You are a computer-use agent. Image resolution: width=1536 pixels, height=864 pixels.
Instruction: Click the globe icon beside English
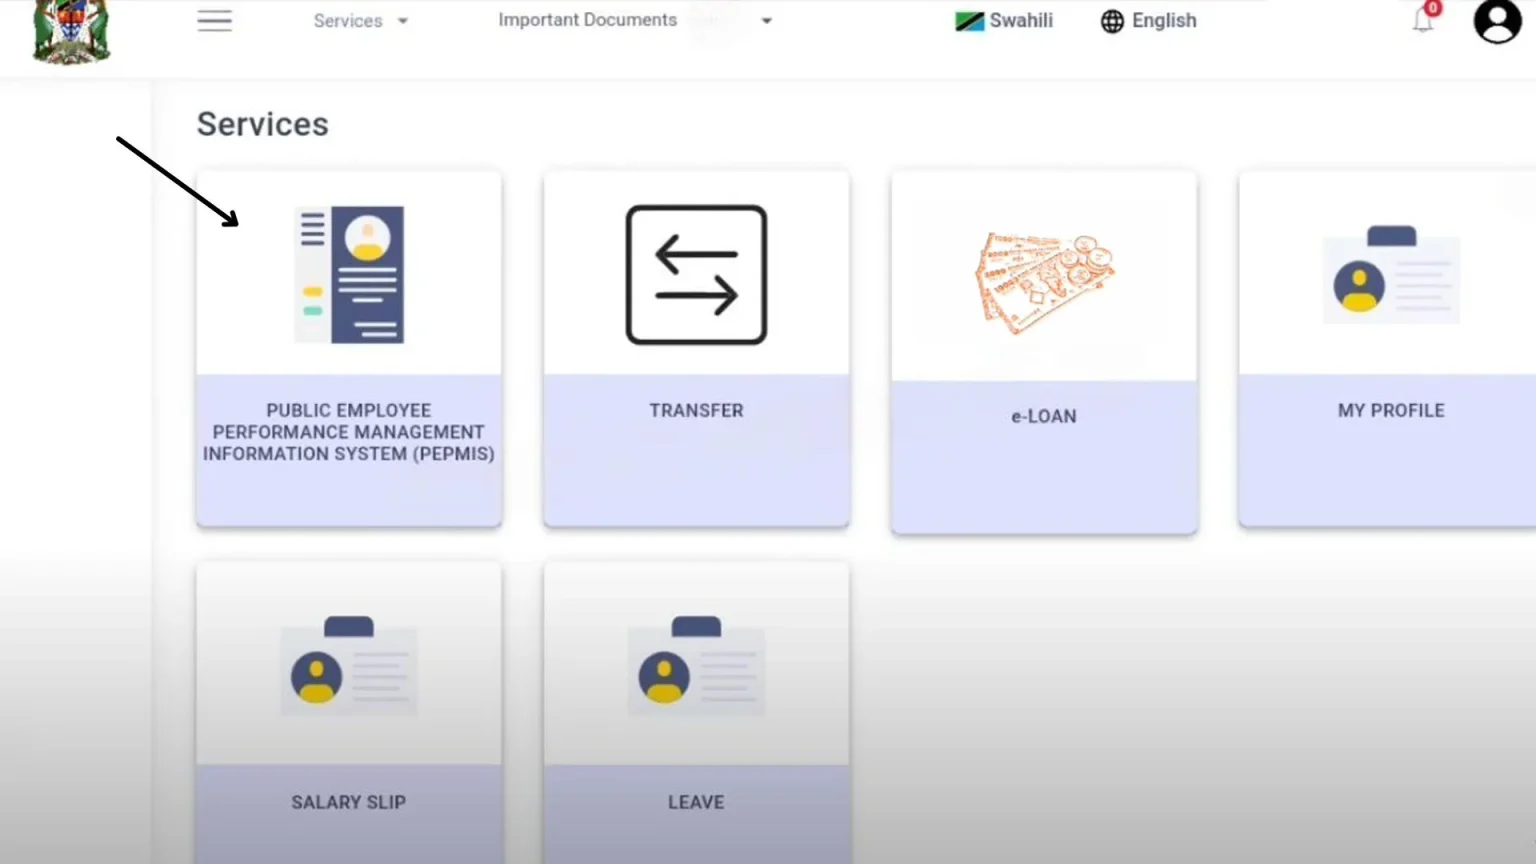1110,21
